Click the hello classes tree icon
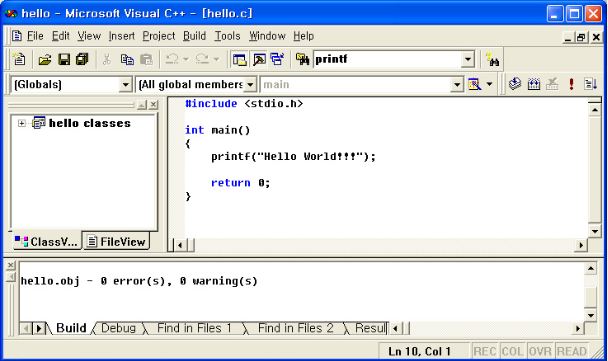Image resolution: width=608 pixels, height=361 pixels. (x=39, y=123)
